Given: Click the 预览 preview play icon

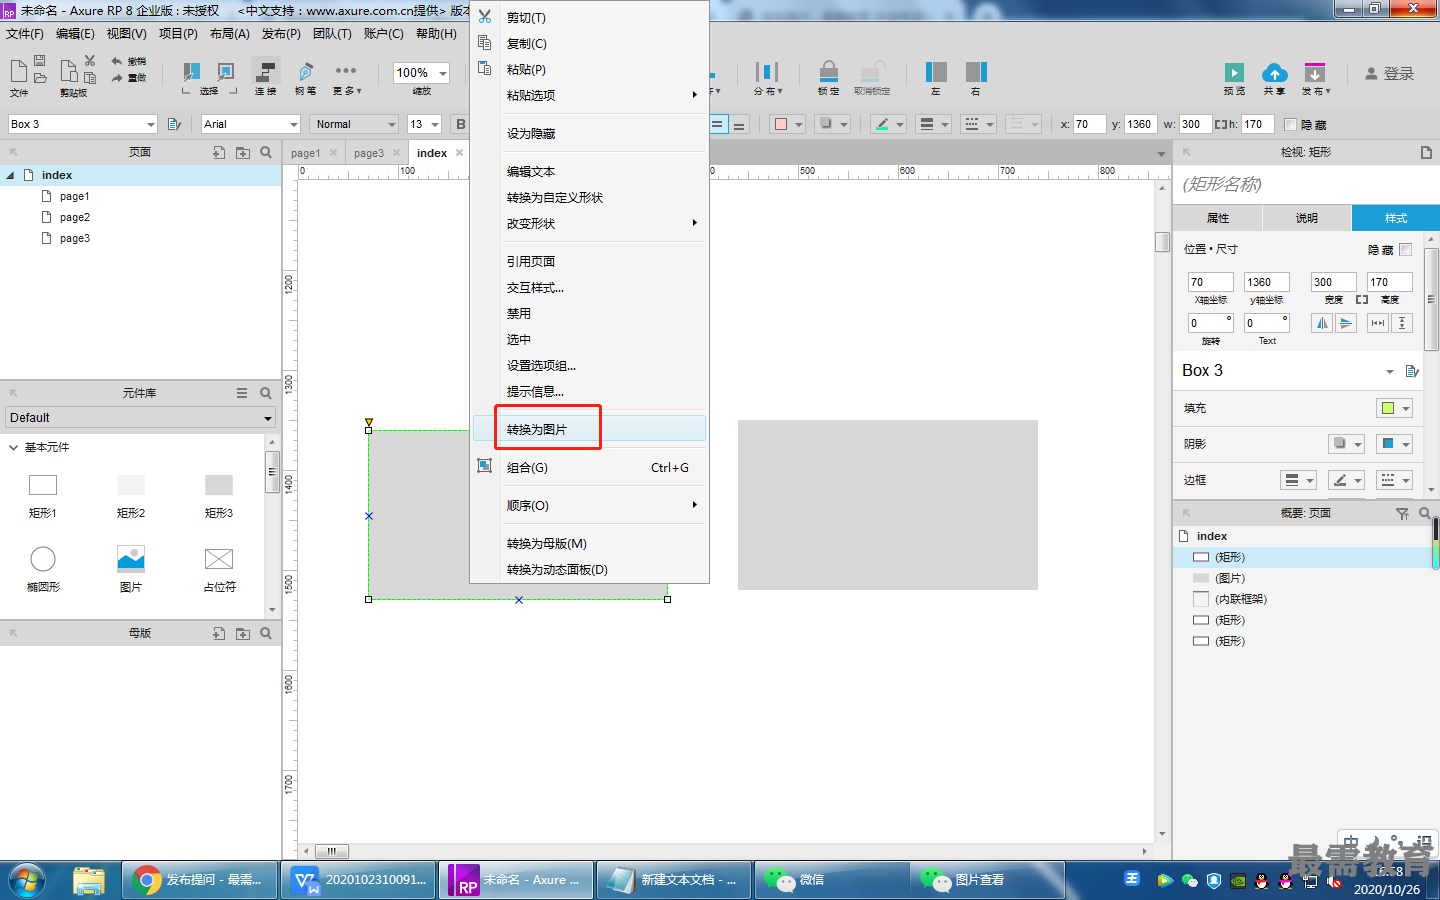Looking at the screenshot, I should (1234, 73).
